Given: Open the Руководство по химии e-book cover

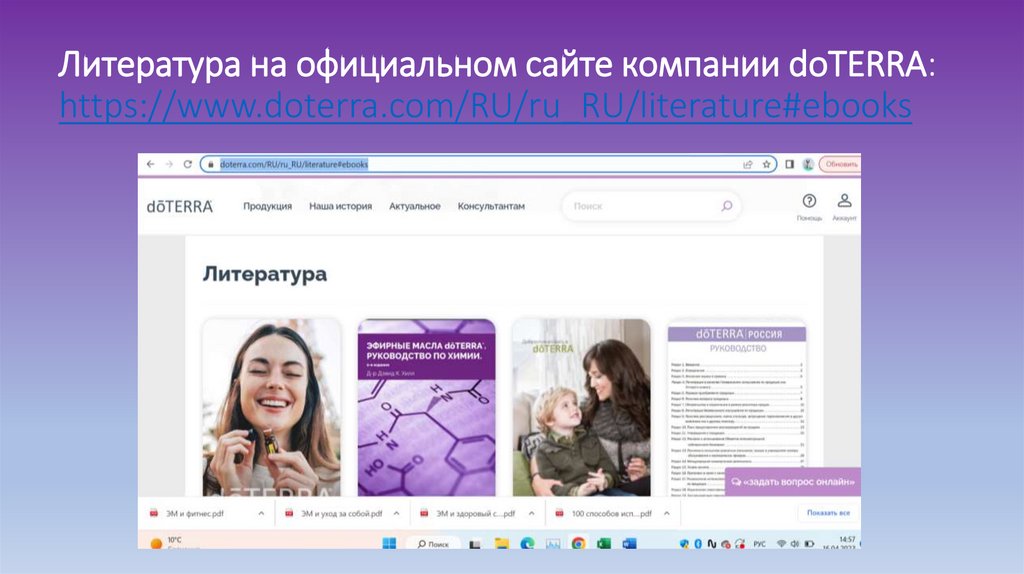Looking at the screenshot, I should tap(426, 407).
